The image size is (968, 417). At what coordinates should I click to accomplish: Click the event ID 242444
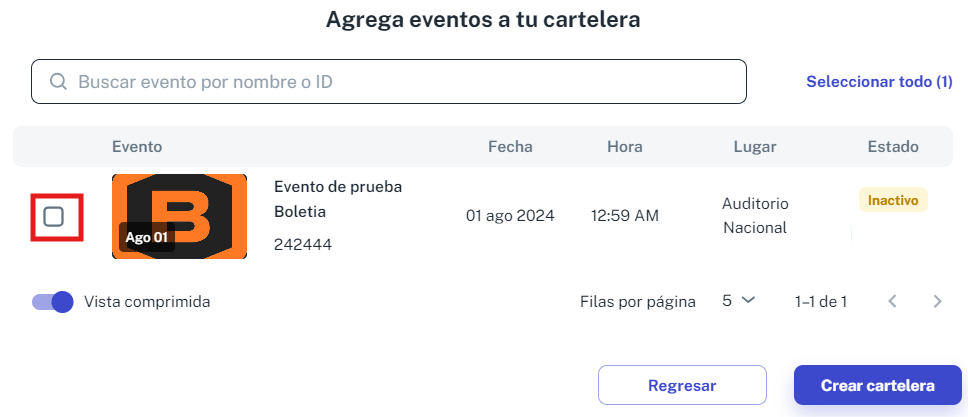[x=302, y=245]
